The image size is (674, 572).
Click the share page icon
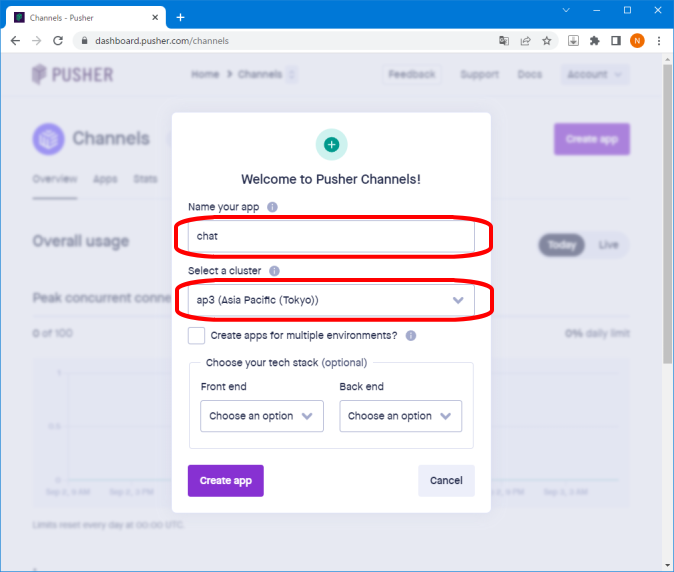[x=525, y=41]
